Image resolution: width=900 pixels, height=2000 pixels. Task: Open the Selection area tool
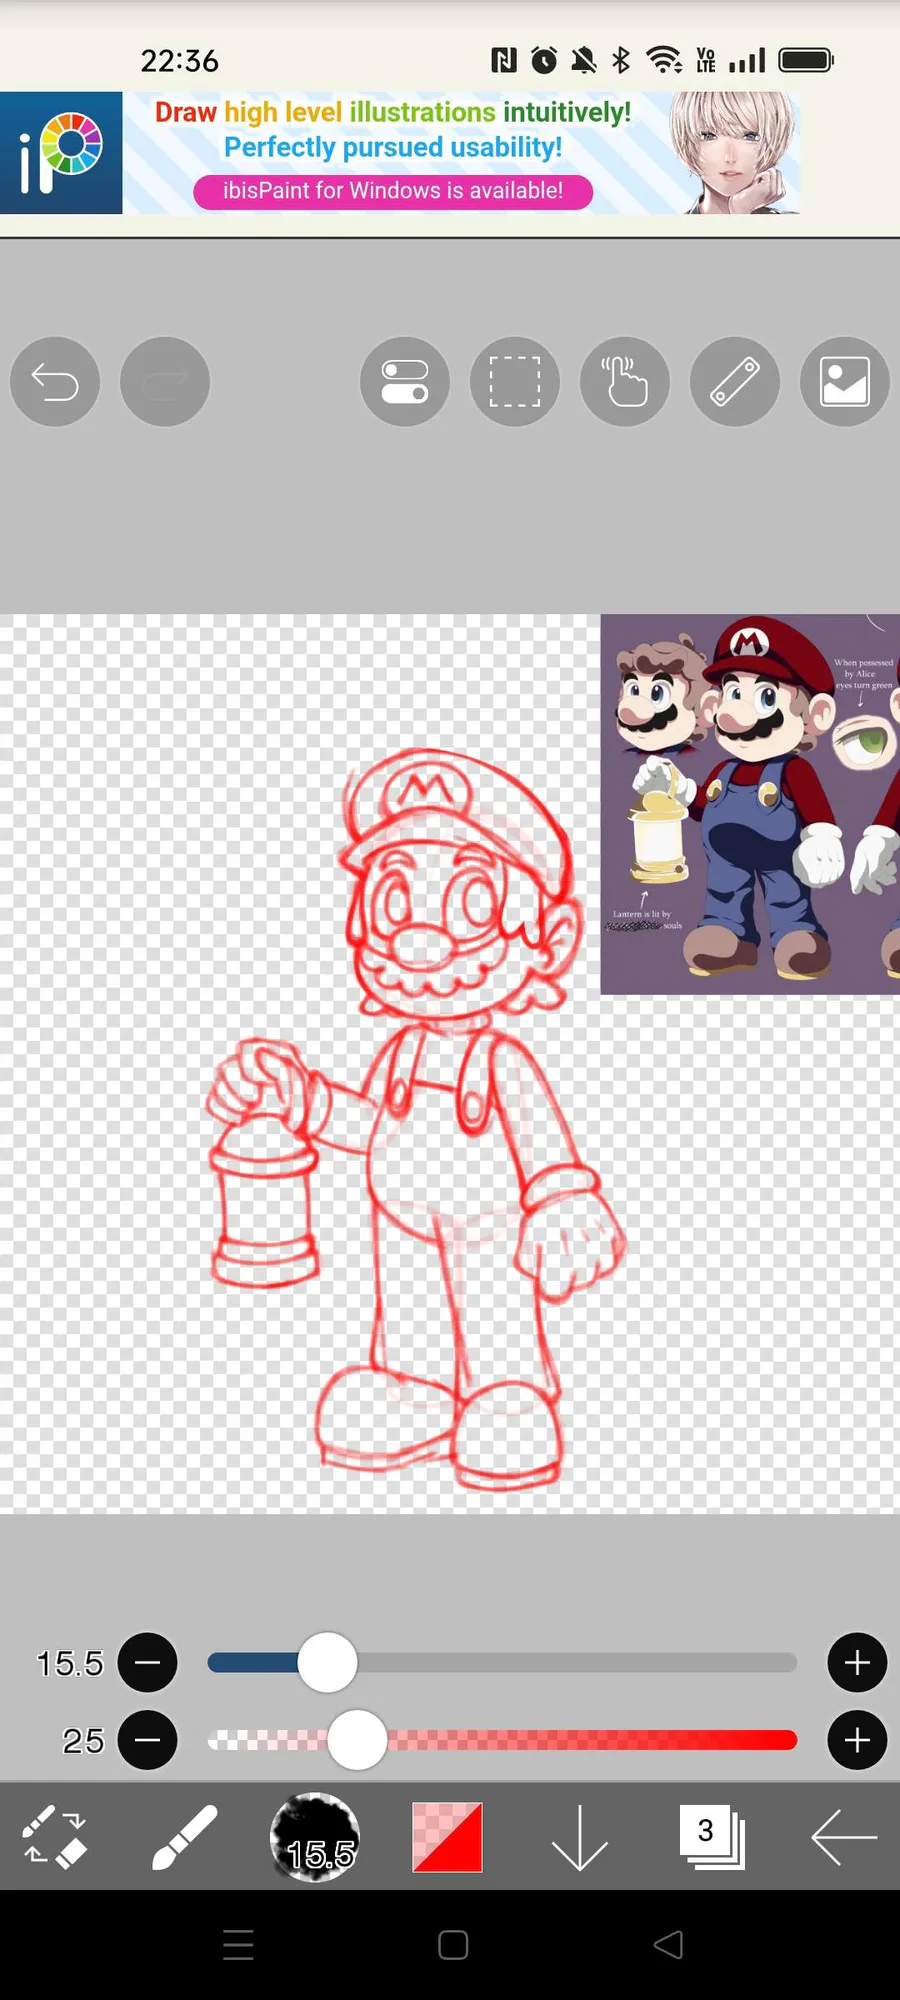[x=515, y=382]
